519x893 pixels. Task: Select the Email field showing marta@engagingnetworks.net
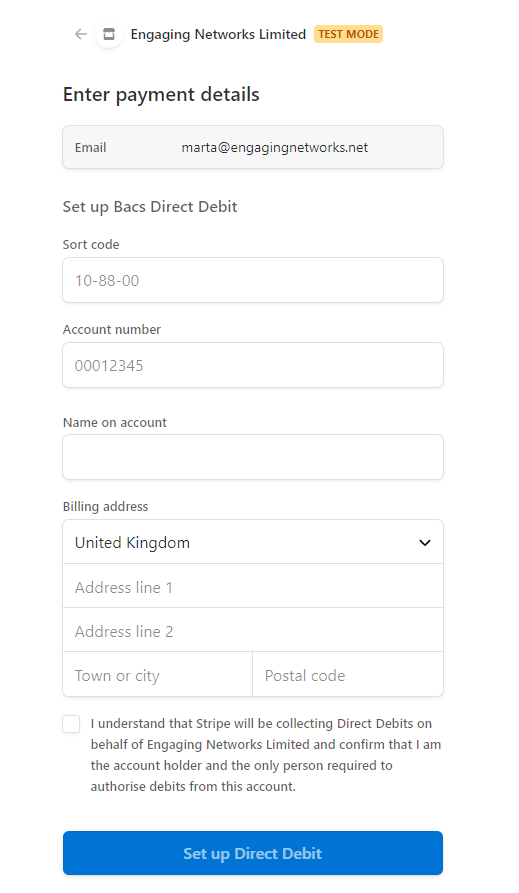coord(253,148)
